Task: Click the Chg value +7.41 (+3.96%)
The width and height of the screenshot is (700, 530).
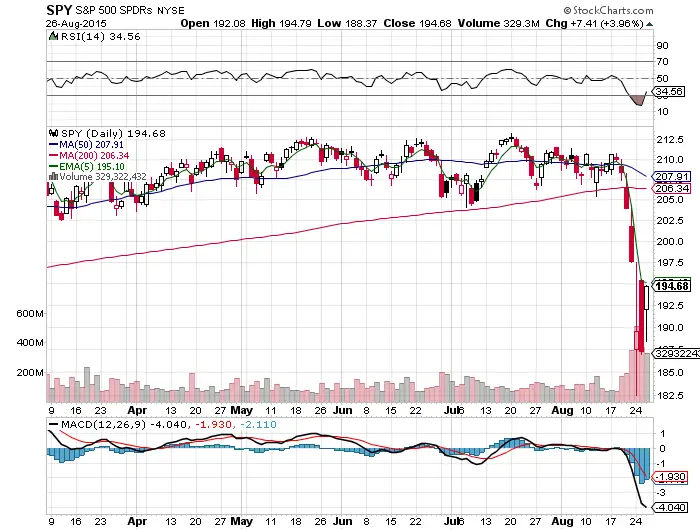Action: (607, 23)
